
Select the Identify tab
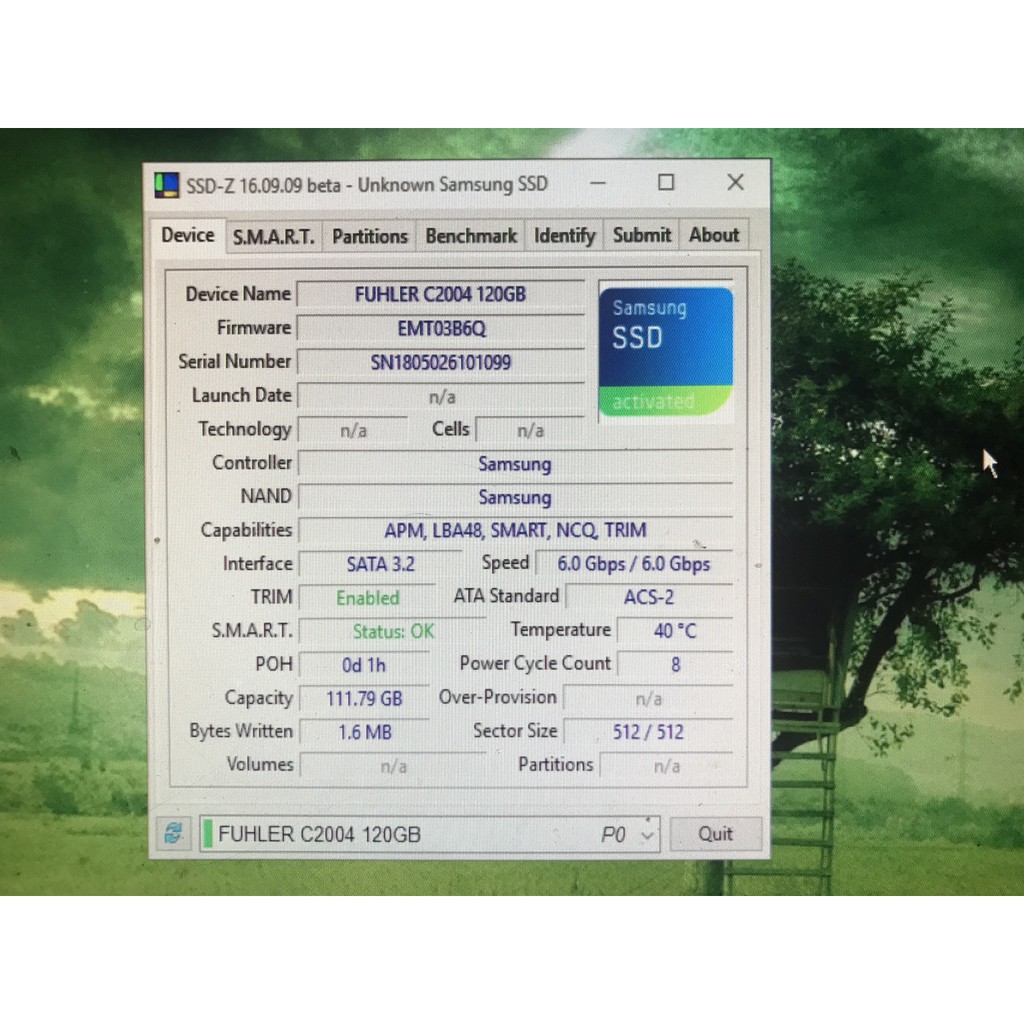pyautogui.click(x=564, y=236)
